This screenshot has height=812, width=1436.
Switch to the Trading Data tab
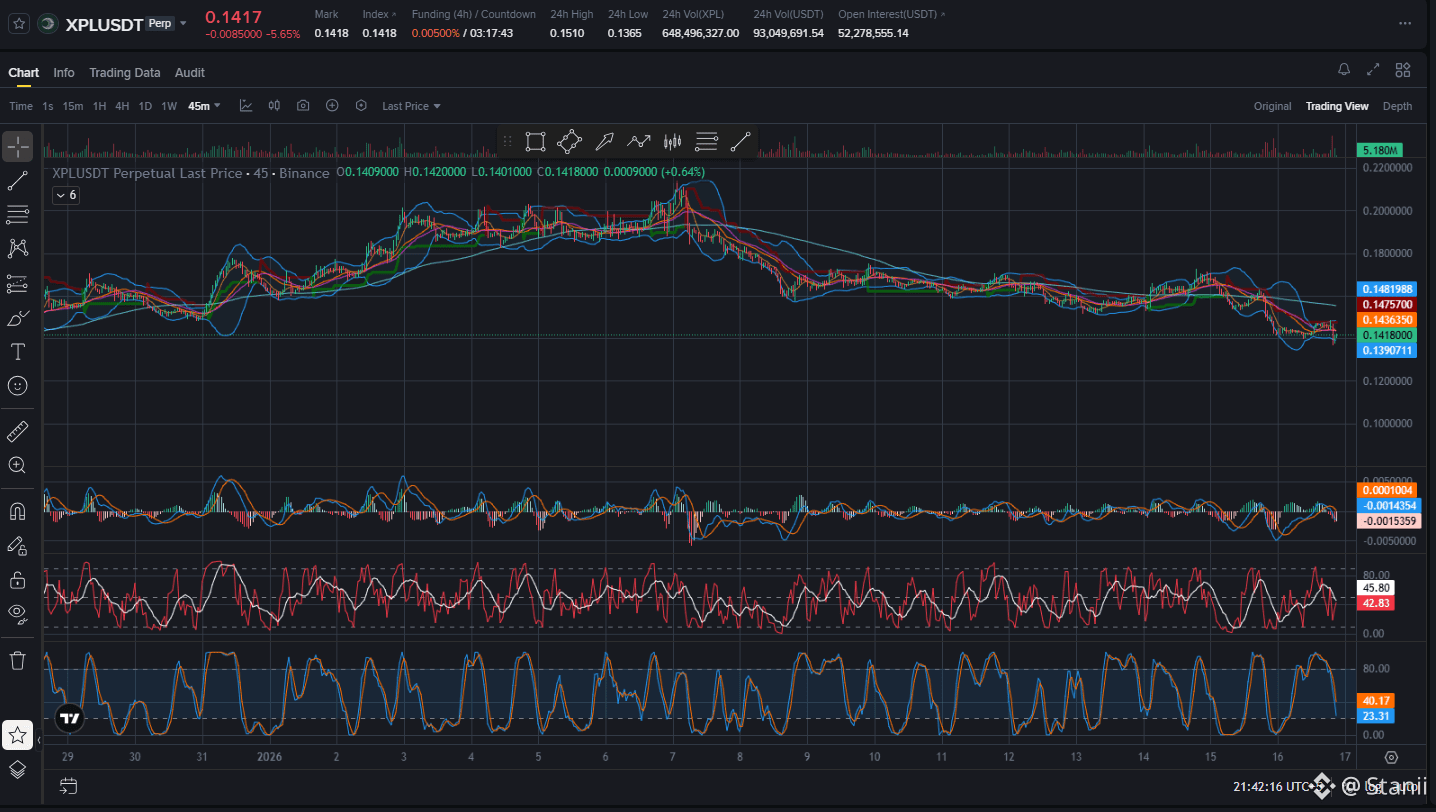[124, 73]
